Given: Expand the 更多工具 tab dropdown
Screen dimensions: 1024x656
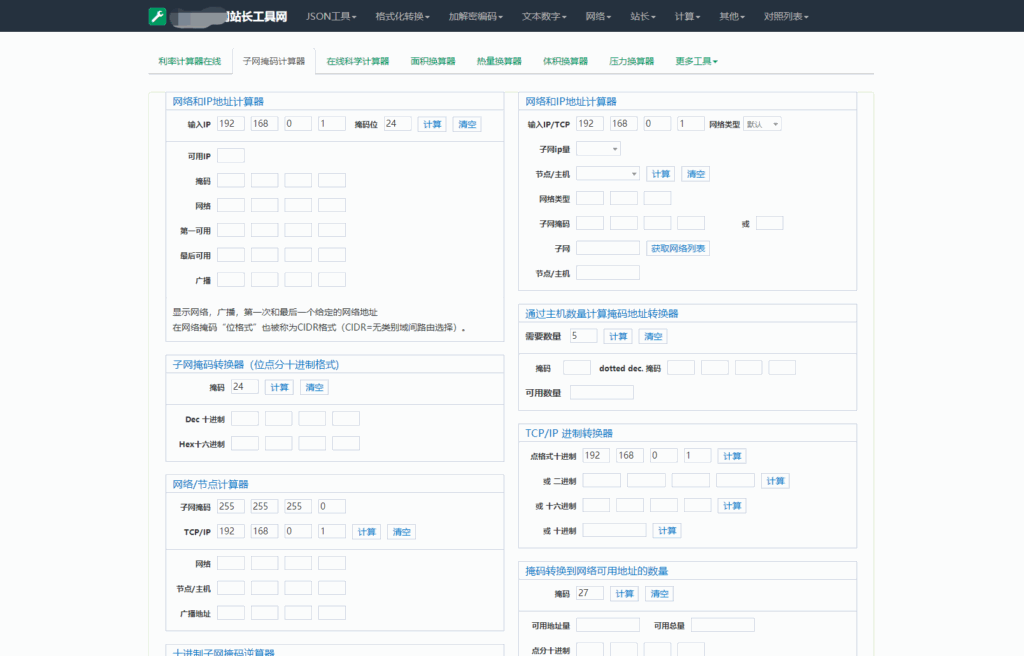Looking at the screenshot, I should [x=696, y=61].
